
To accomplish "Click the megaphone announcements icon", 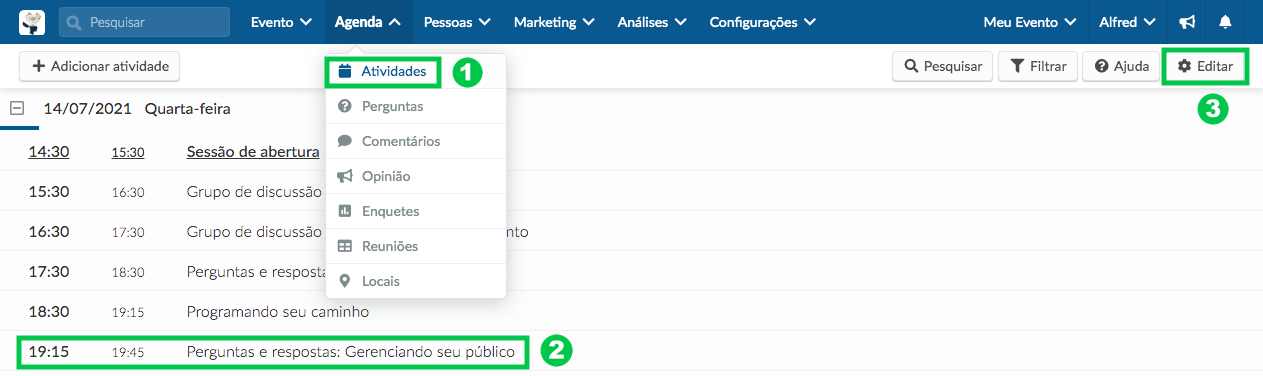I will (x=1187, y=22).
